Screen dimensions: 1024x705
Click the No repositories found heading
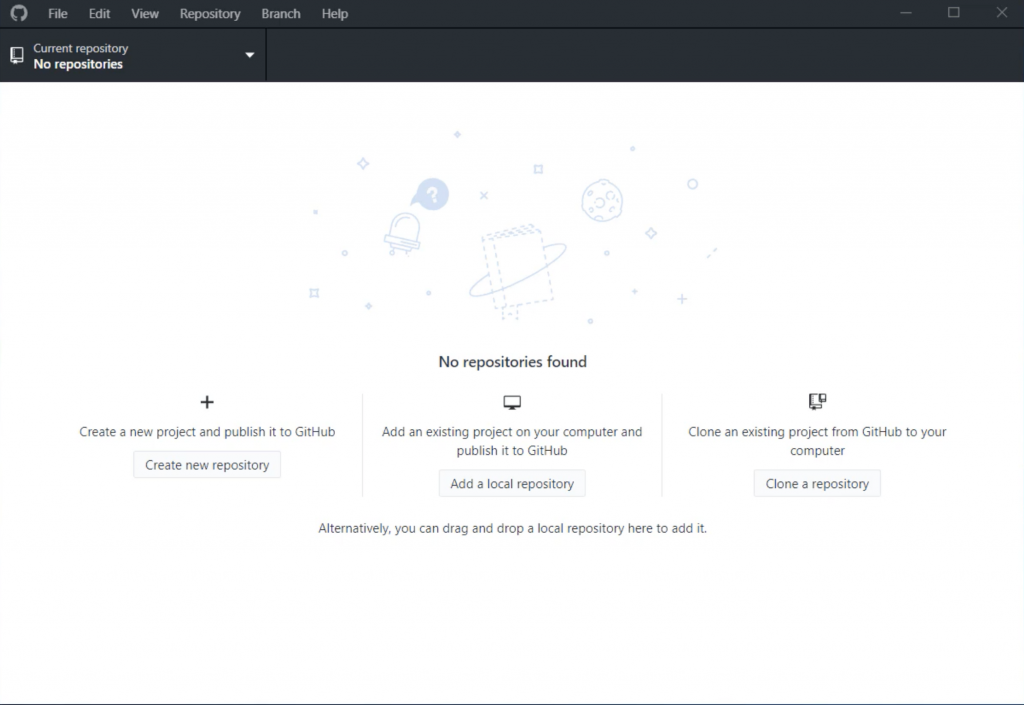point(513,362)
